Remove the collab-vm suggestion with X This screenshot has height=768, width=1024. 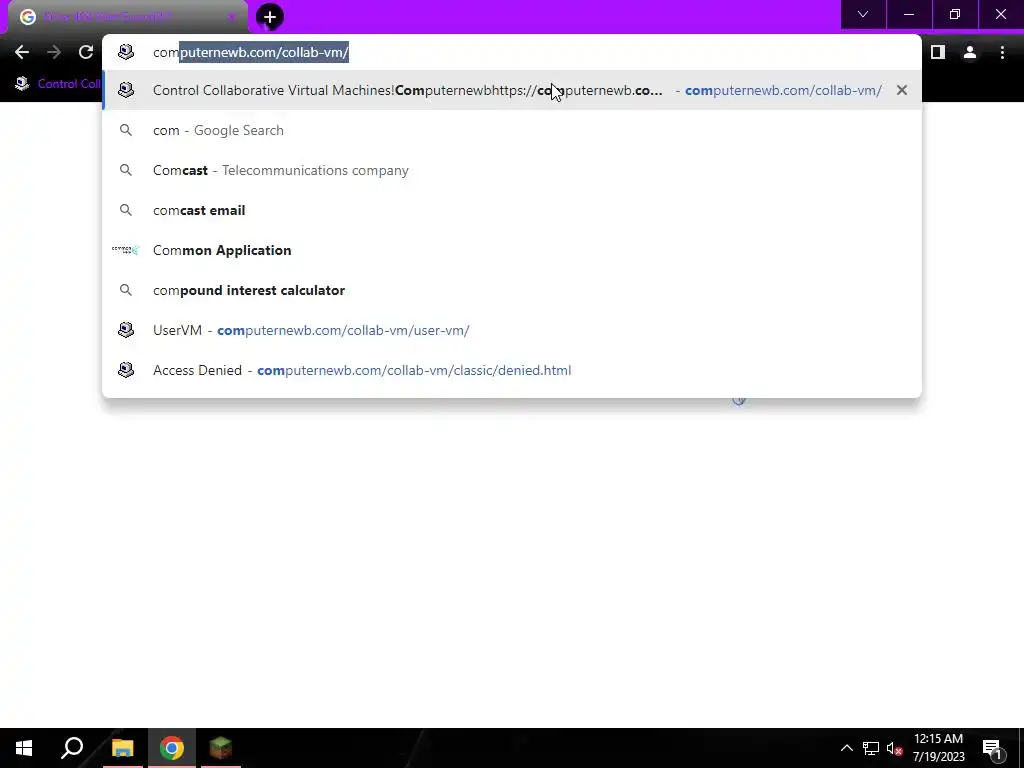coord(902,90)
